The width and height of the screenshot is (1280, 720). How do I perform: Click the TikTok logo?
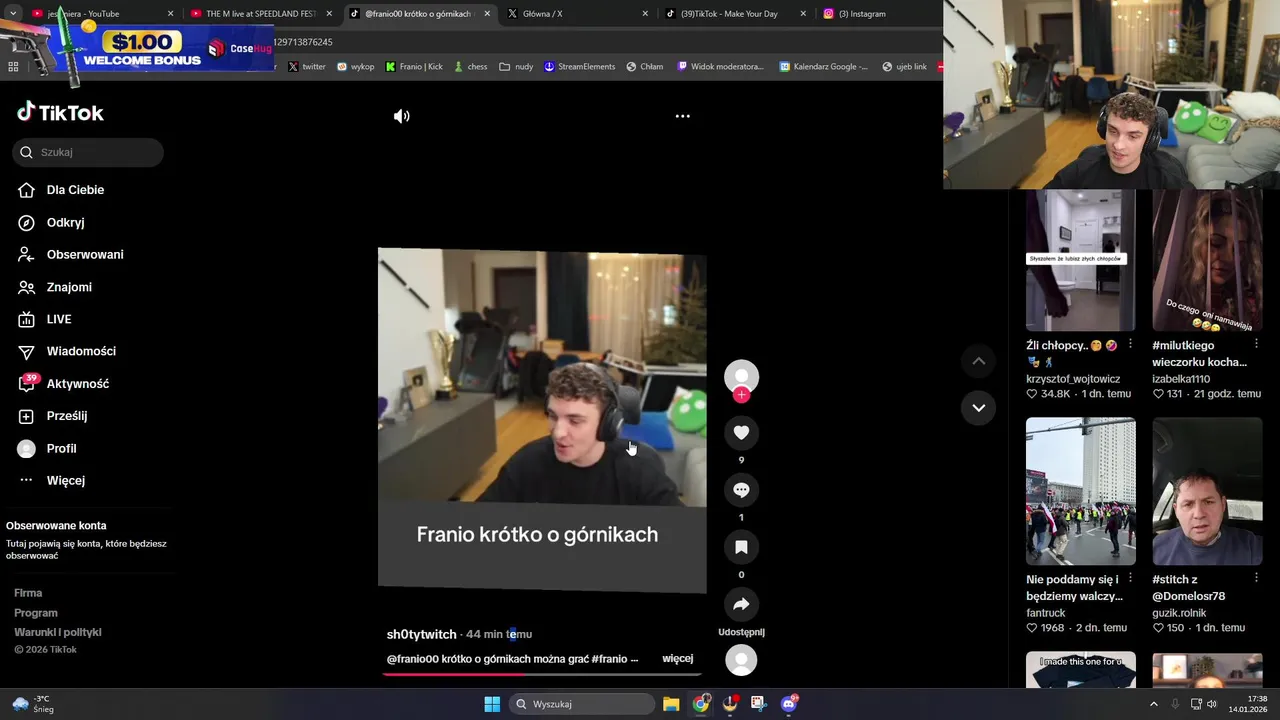60,112
